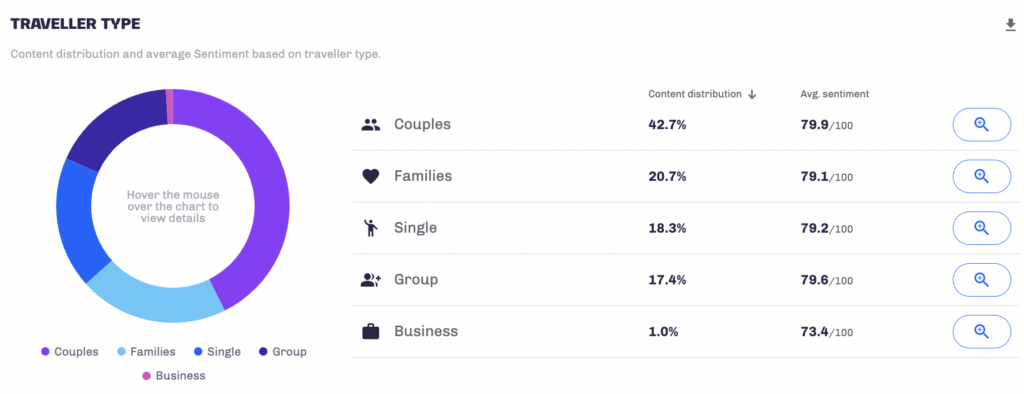This screenshot has height=394, width=1024.
Task: Open details magnifier for Single row
Action: coord(982,227)
